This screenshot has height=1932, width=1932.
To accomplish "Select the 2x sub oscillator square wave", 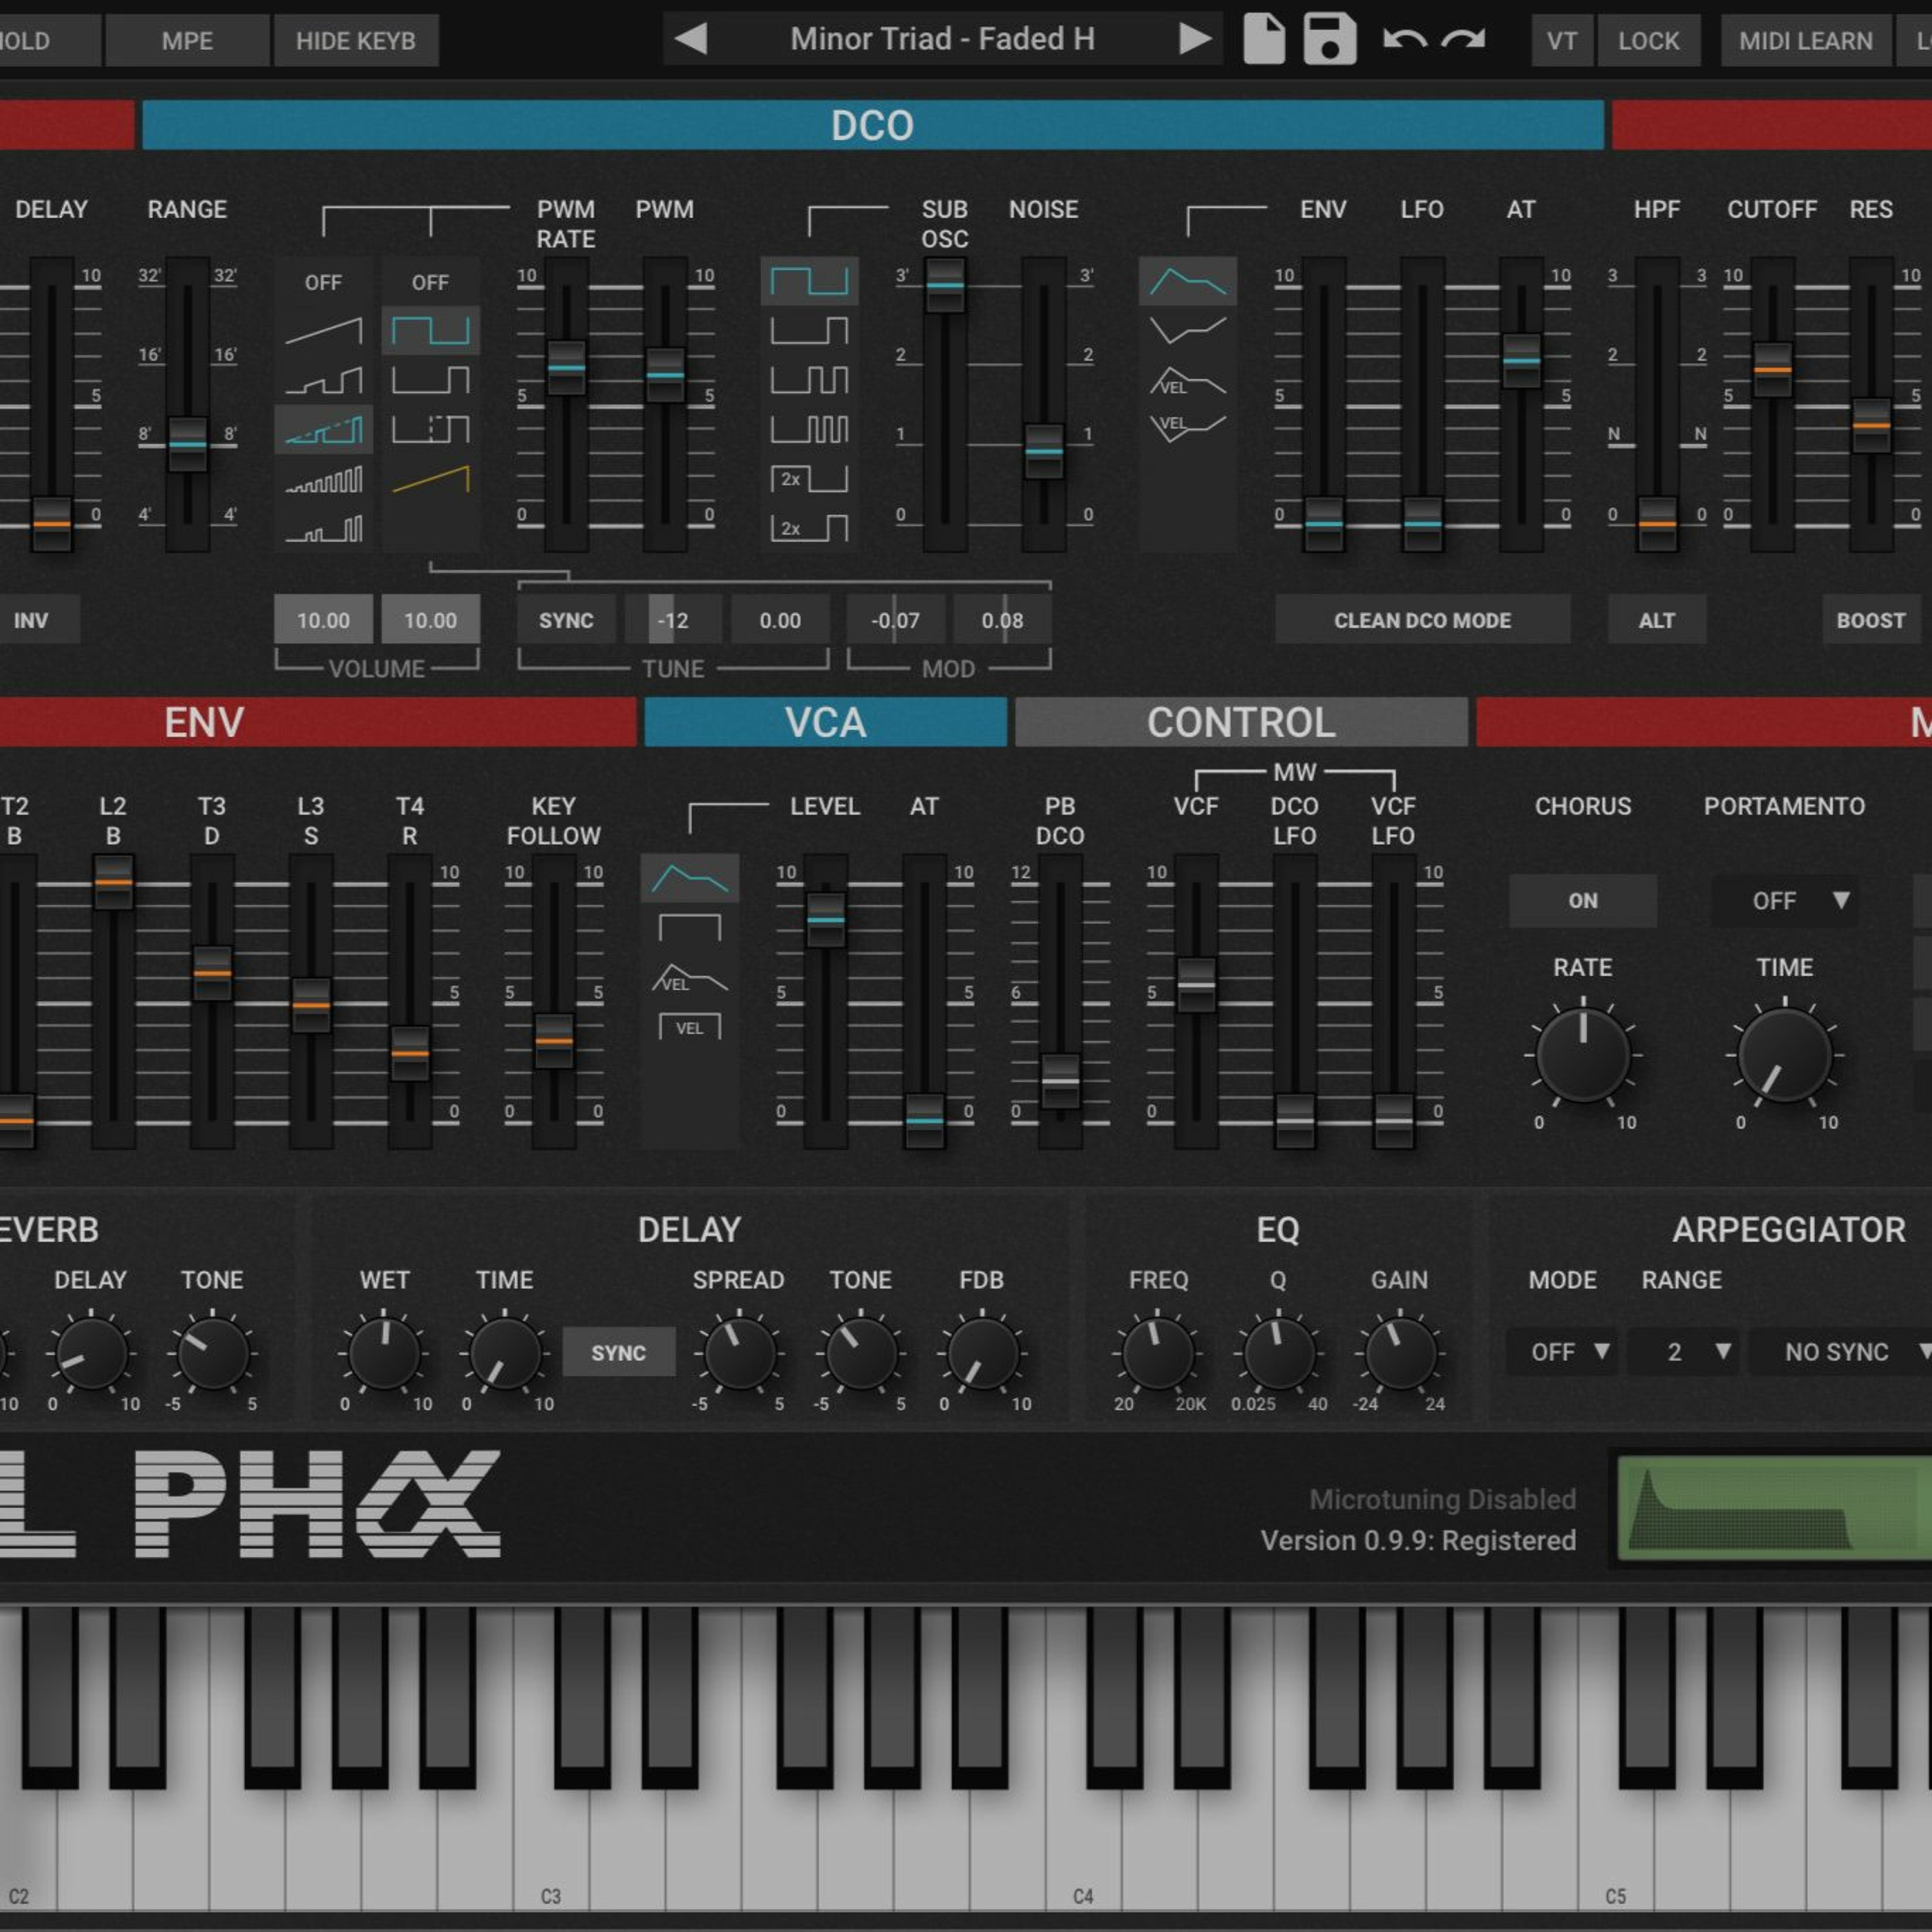I will coord(809,479).
